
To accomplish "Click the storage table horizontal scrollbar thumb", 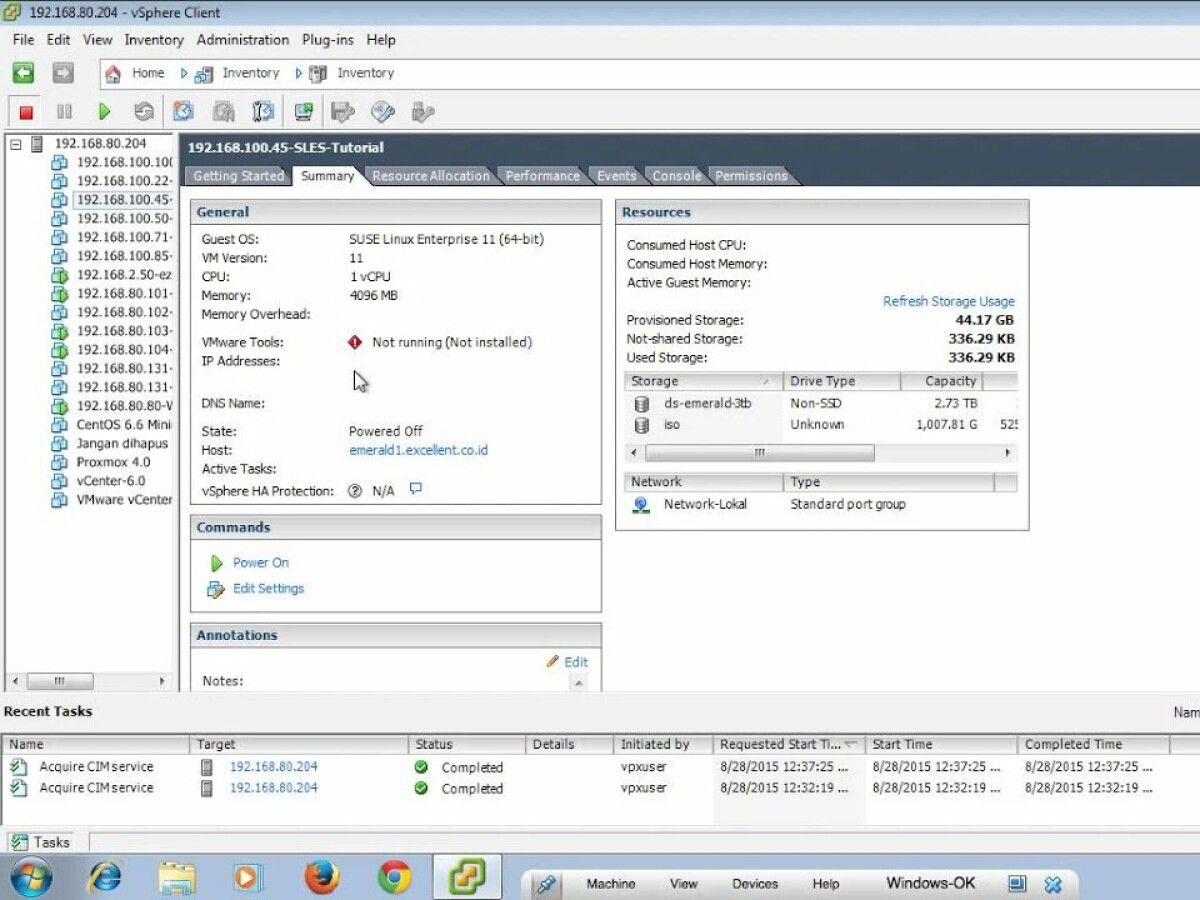I will [x=759, y=453].
